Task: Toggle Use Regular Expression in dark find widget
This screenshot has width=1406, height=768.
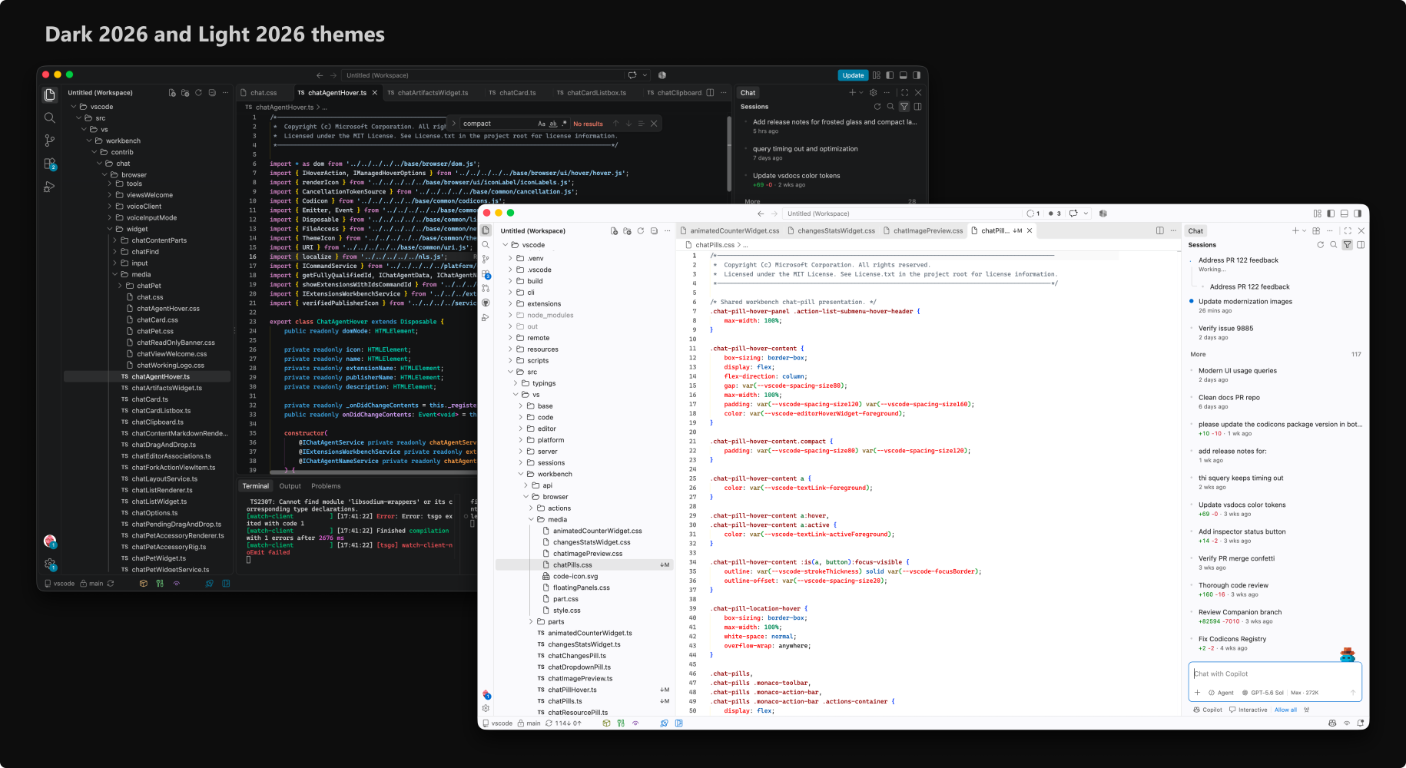Action: 564,123
